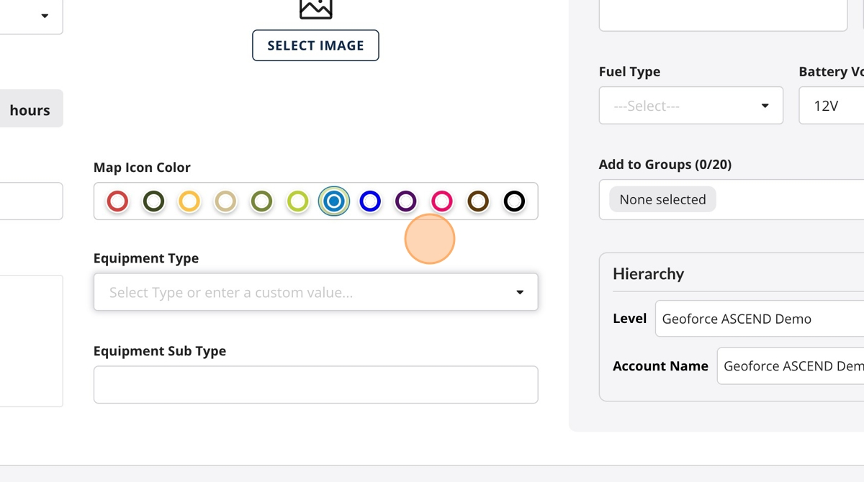Image resolution: width=864 pixels, height=482 pixels.
Task: Focus the Equipment Sub Type field
Action: click(x=316, y=384)
